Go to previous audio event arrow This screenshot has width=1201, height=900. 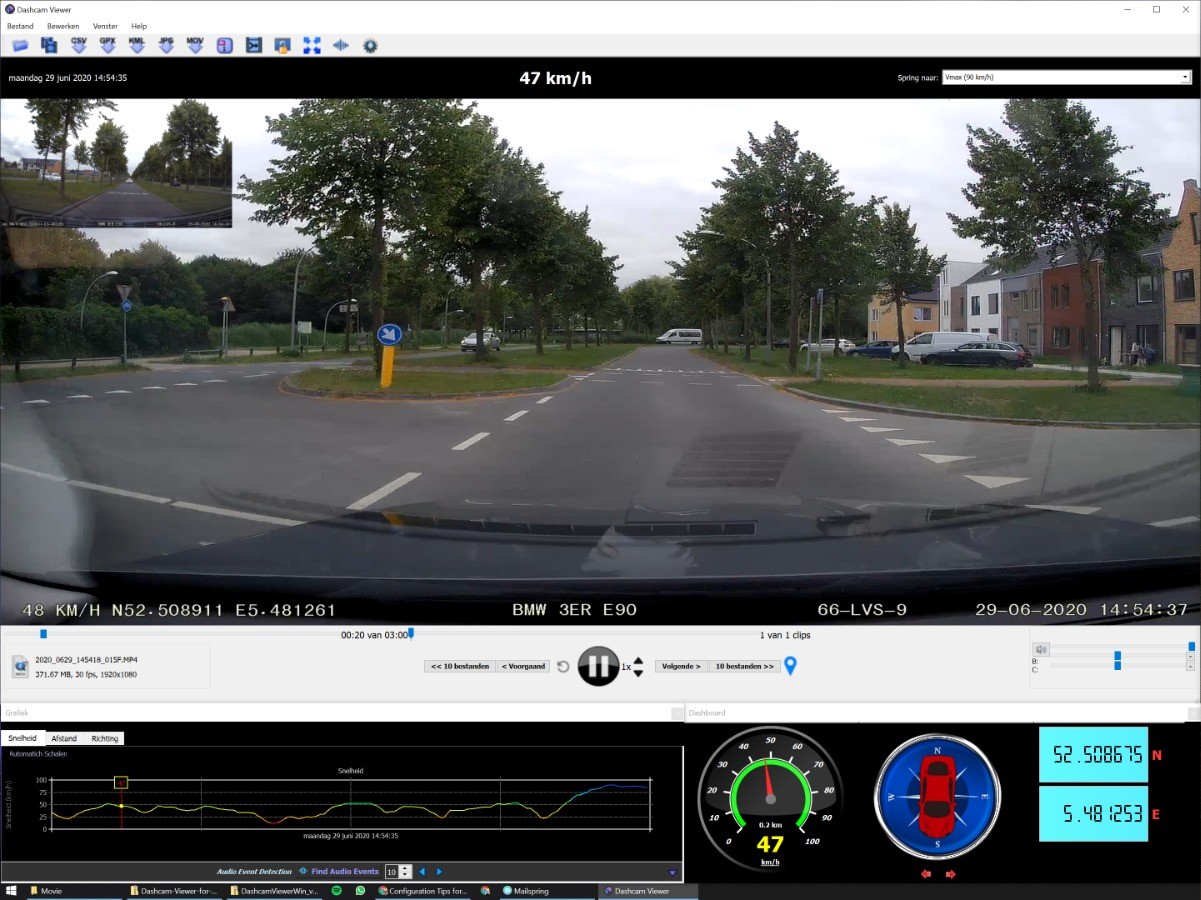point(422,872)
